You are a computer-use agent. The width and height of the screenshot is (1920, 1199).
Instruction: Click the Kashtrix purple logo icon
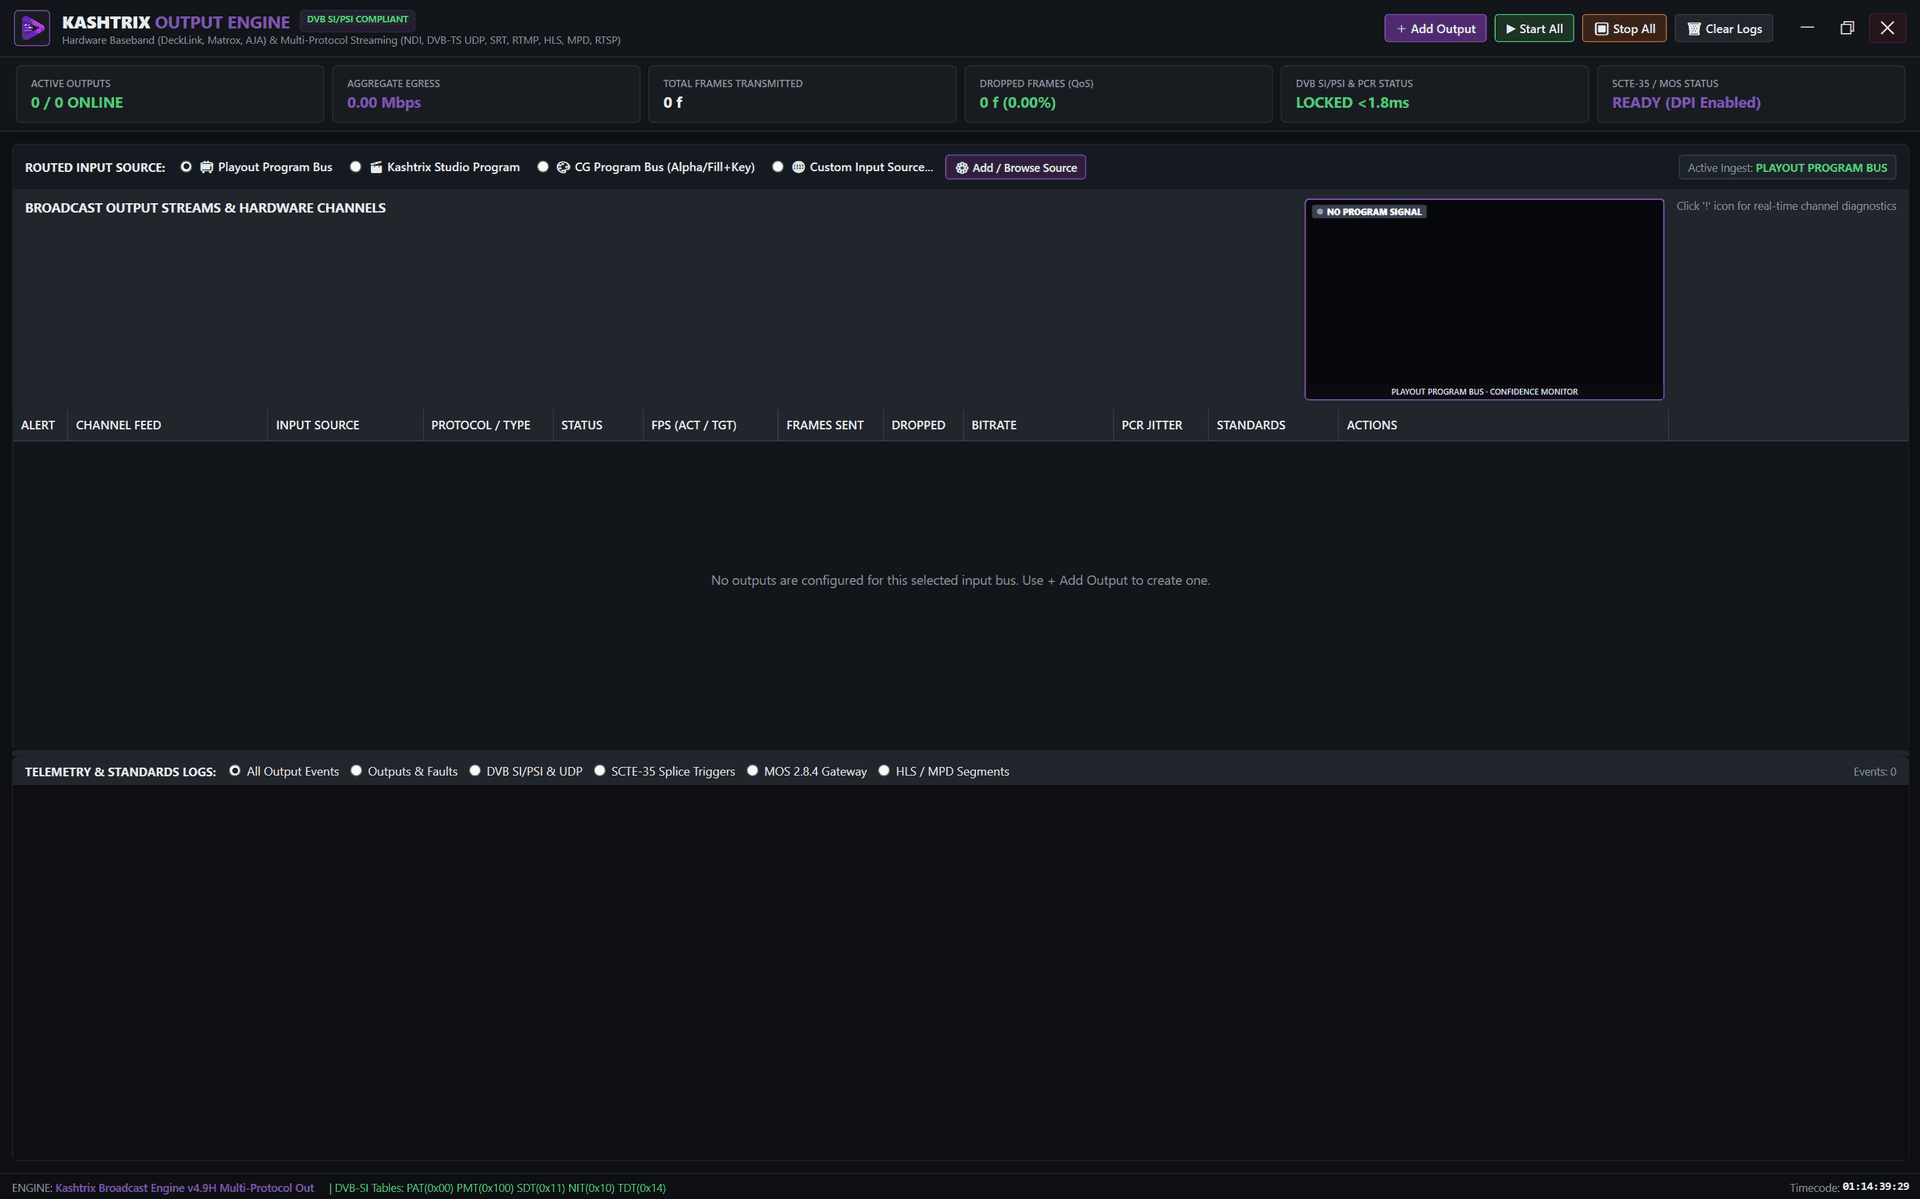coord(32,28)
